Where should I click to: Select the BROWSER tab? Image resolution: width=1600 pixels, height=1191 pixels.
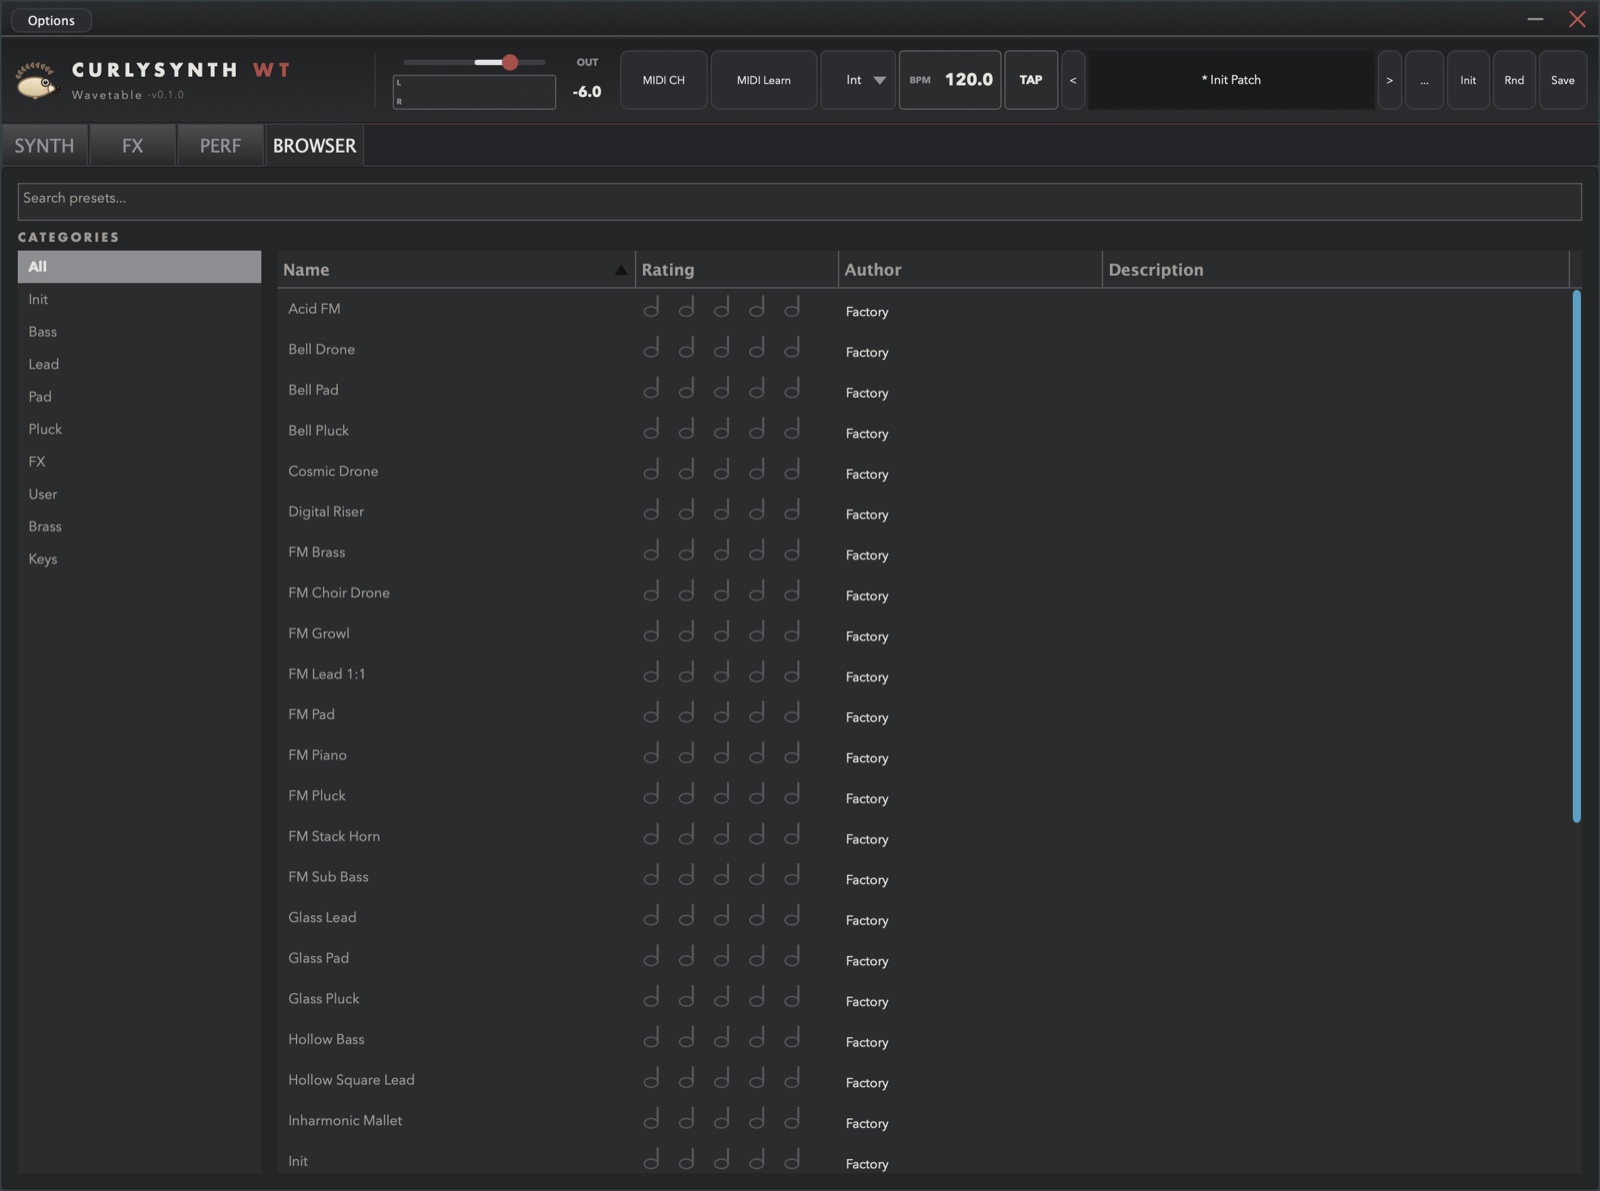pos(314,145)
